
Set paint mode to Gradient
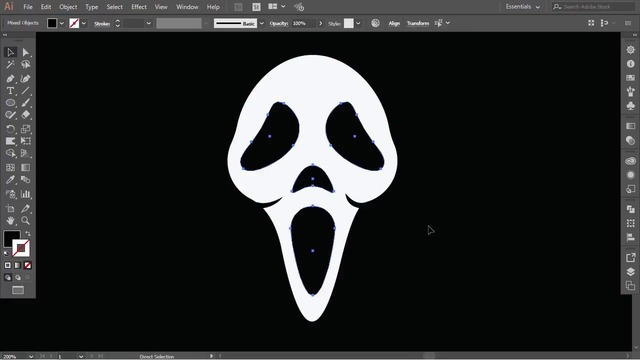pyautogui.click(x=18, y=265)
